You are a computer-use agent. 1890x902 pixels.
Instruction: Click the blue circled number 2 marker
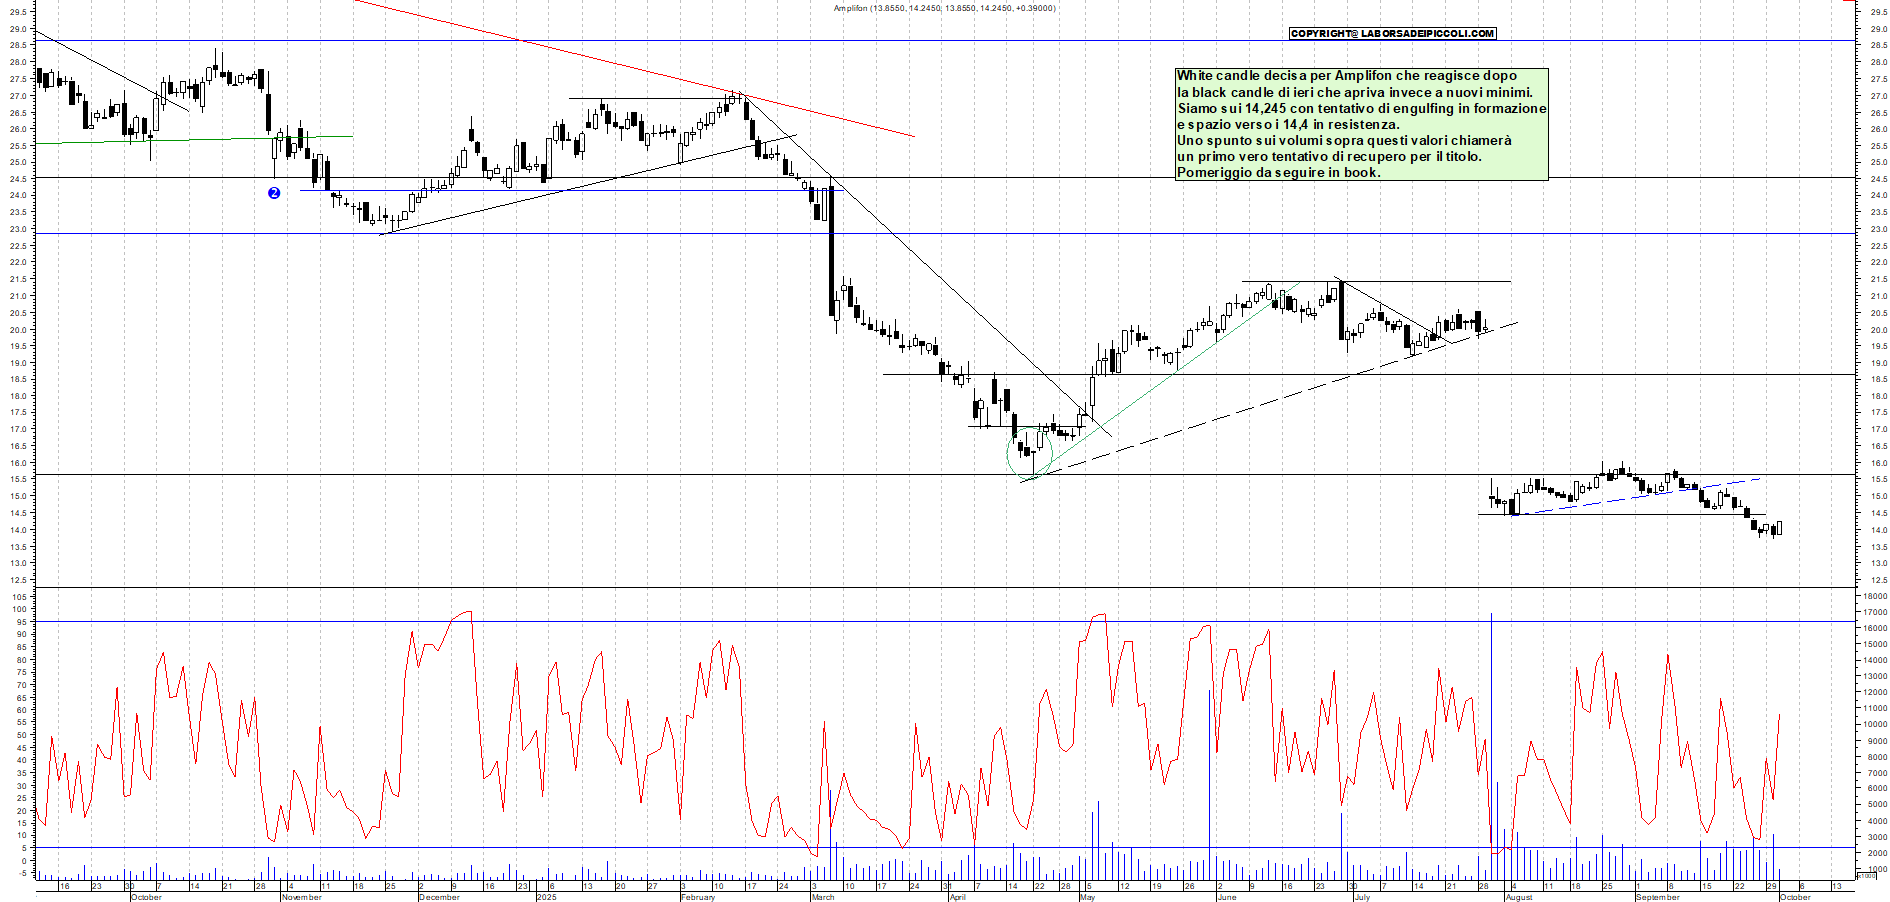[x=274, y=193]
